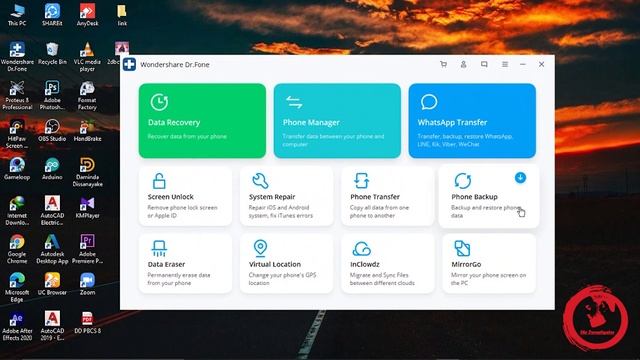The height and width of the screenshot is (360, 640).
Task: Open the hamburger menu in Dr.Fone
Action: pos(505,64)
